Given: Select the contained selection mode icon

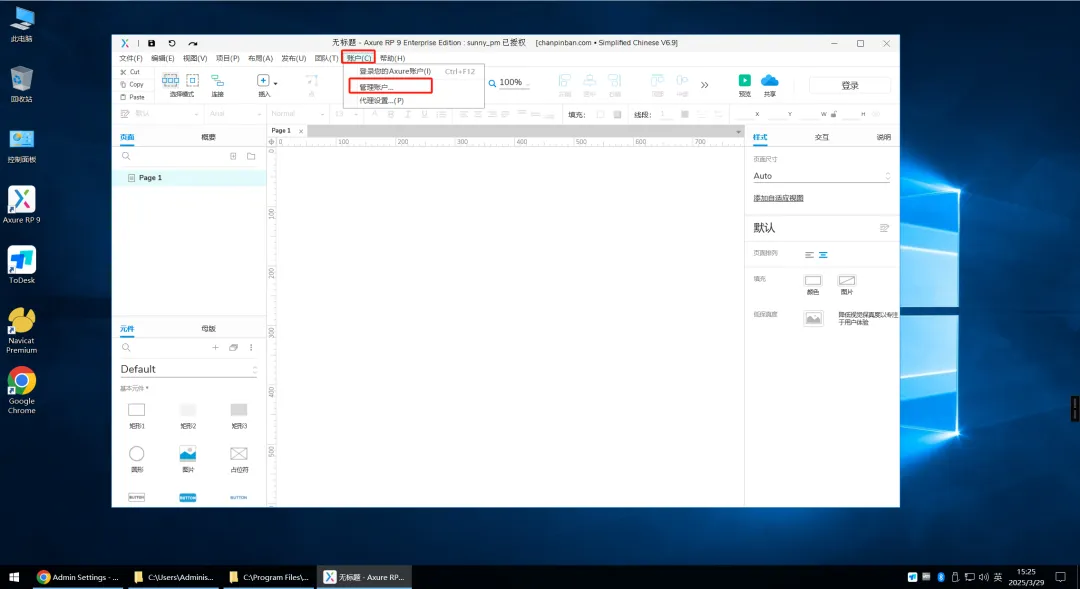Looking at the screenshot, I should click(193, 80).
